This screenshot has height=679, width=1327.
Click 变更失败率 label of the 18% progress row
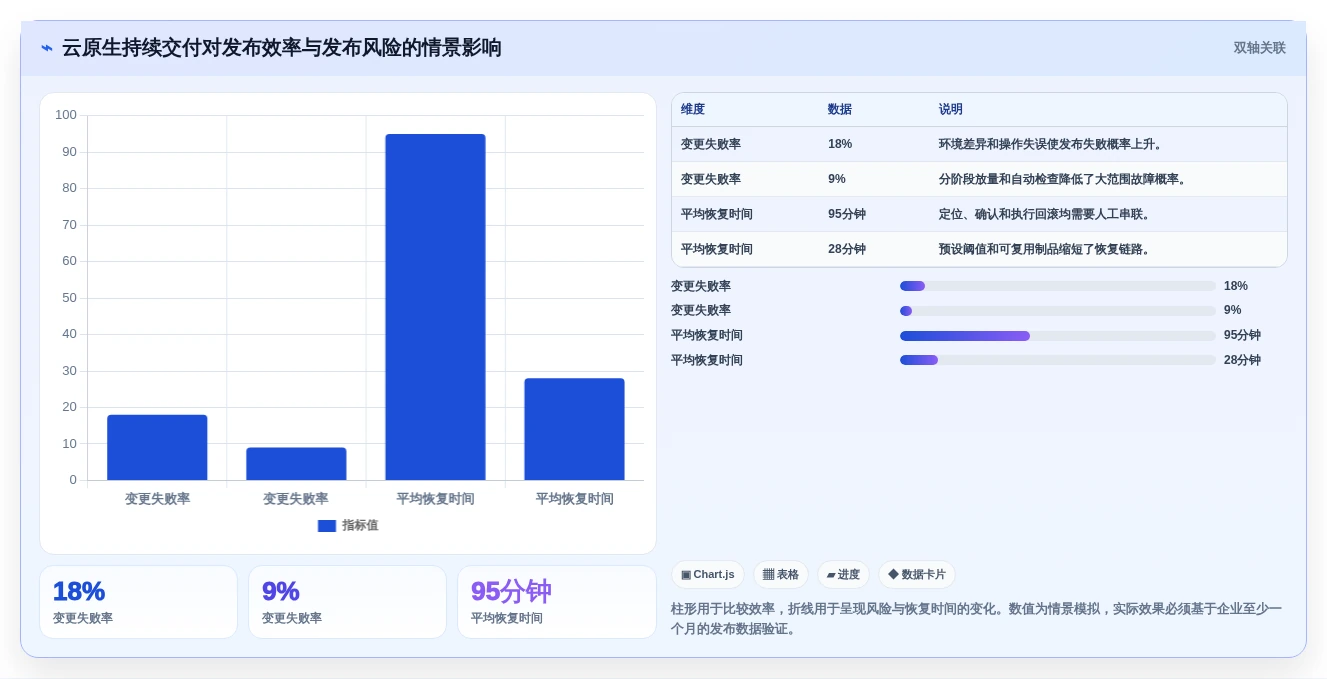click(x=701, y=286)
